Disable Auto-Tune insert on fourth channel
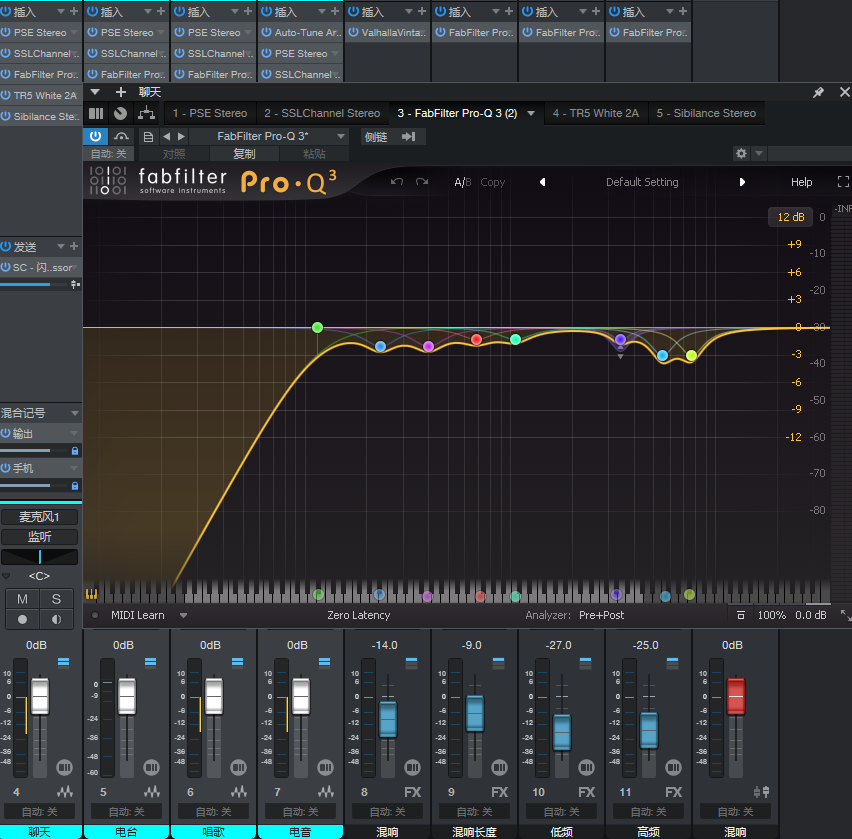852x839 pixels. [x=266, y=32]
